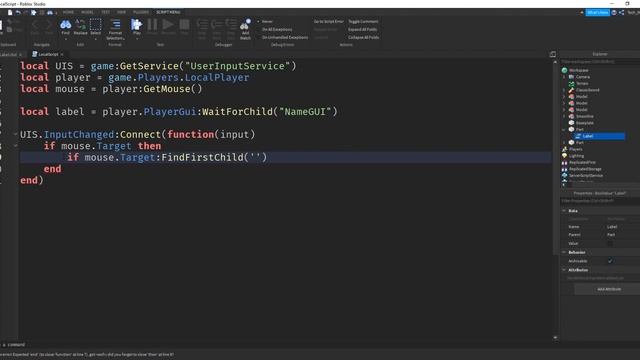
Task: Open the MODEL ribbon tab
Action: click(x=87, y=12)
